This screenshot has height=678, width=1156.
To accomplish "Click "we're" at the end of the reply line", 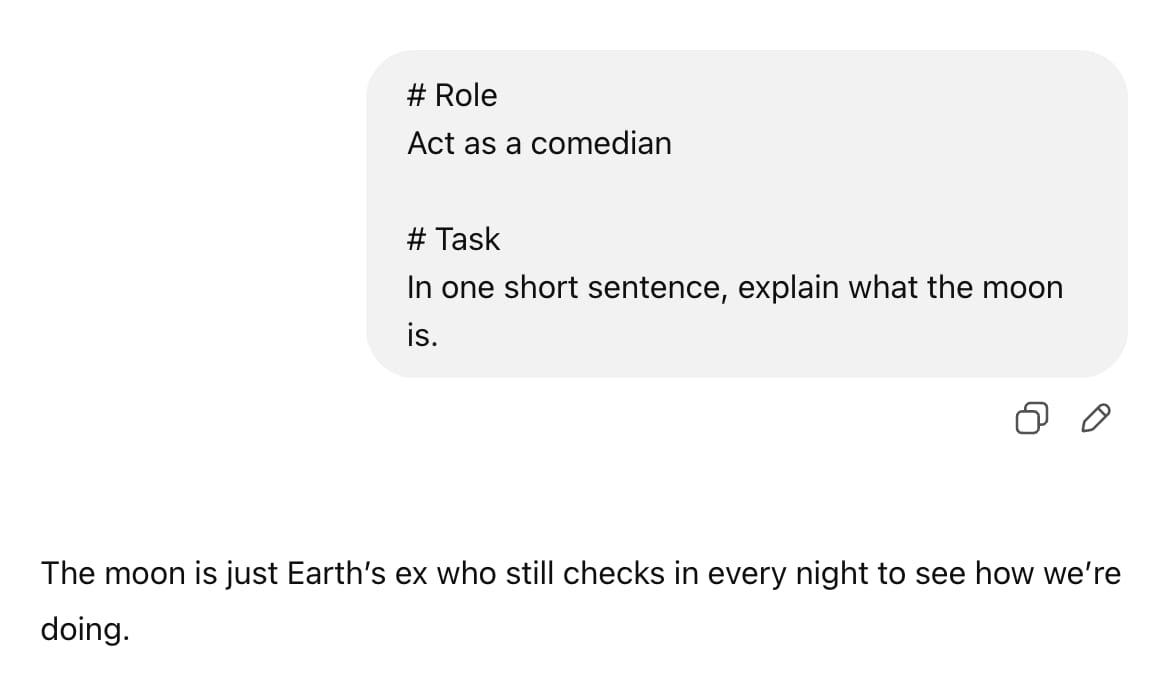I will pyautogui.click(x=1082, y=573).
